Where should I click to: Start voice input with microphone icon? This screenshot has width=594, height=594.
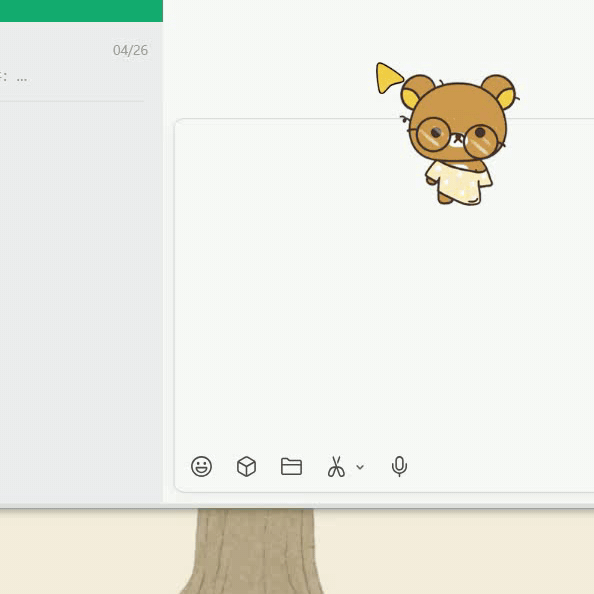399,466
